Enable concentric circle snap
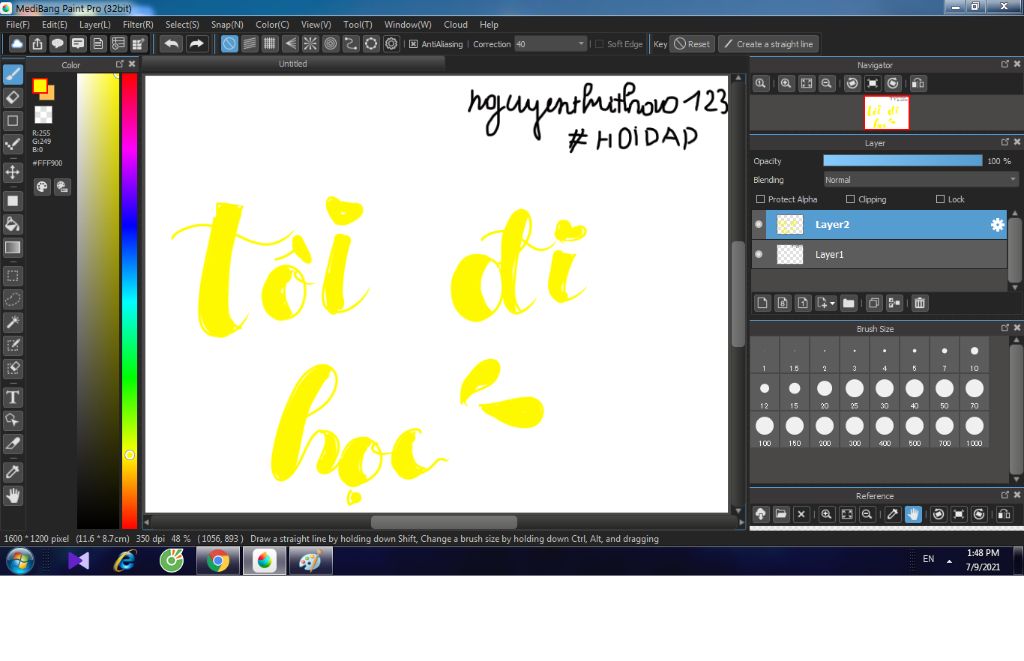1024x661 pixels. 330,44
